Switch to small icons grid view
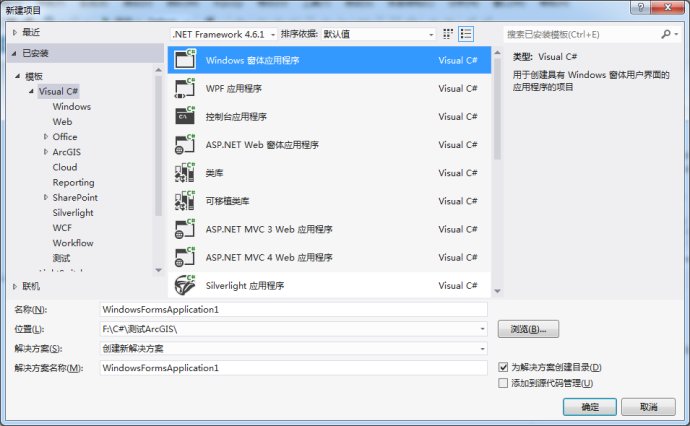The height and width of the screenshot is (426, 690). (x=448, y=34)
